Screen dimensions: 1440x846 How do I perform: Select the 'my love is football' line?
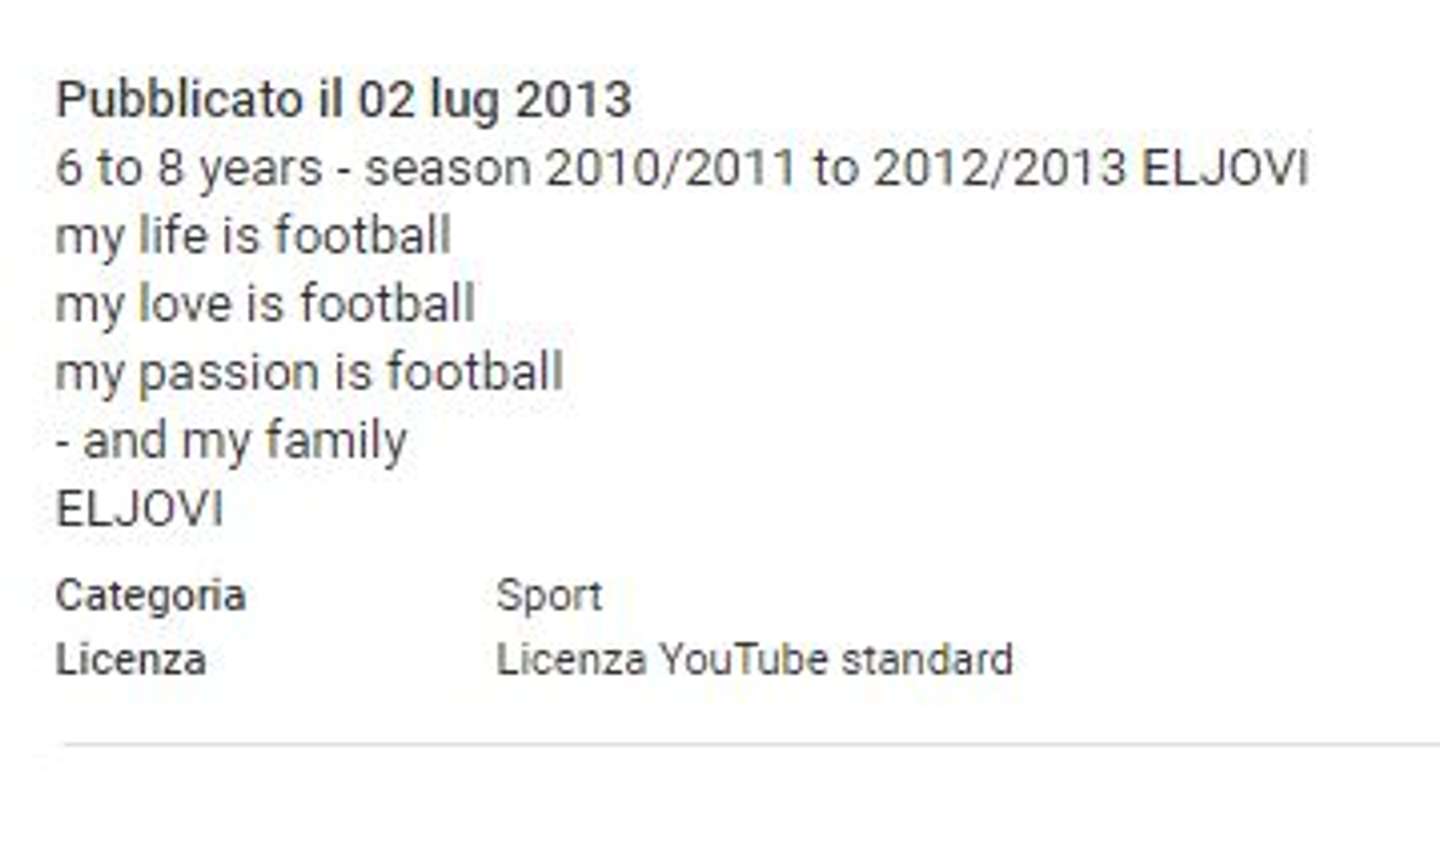tap(265, 304)
